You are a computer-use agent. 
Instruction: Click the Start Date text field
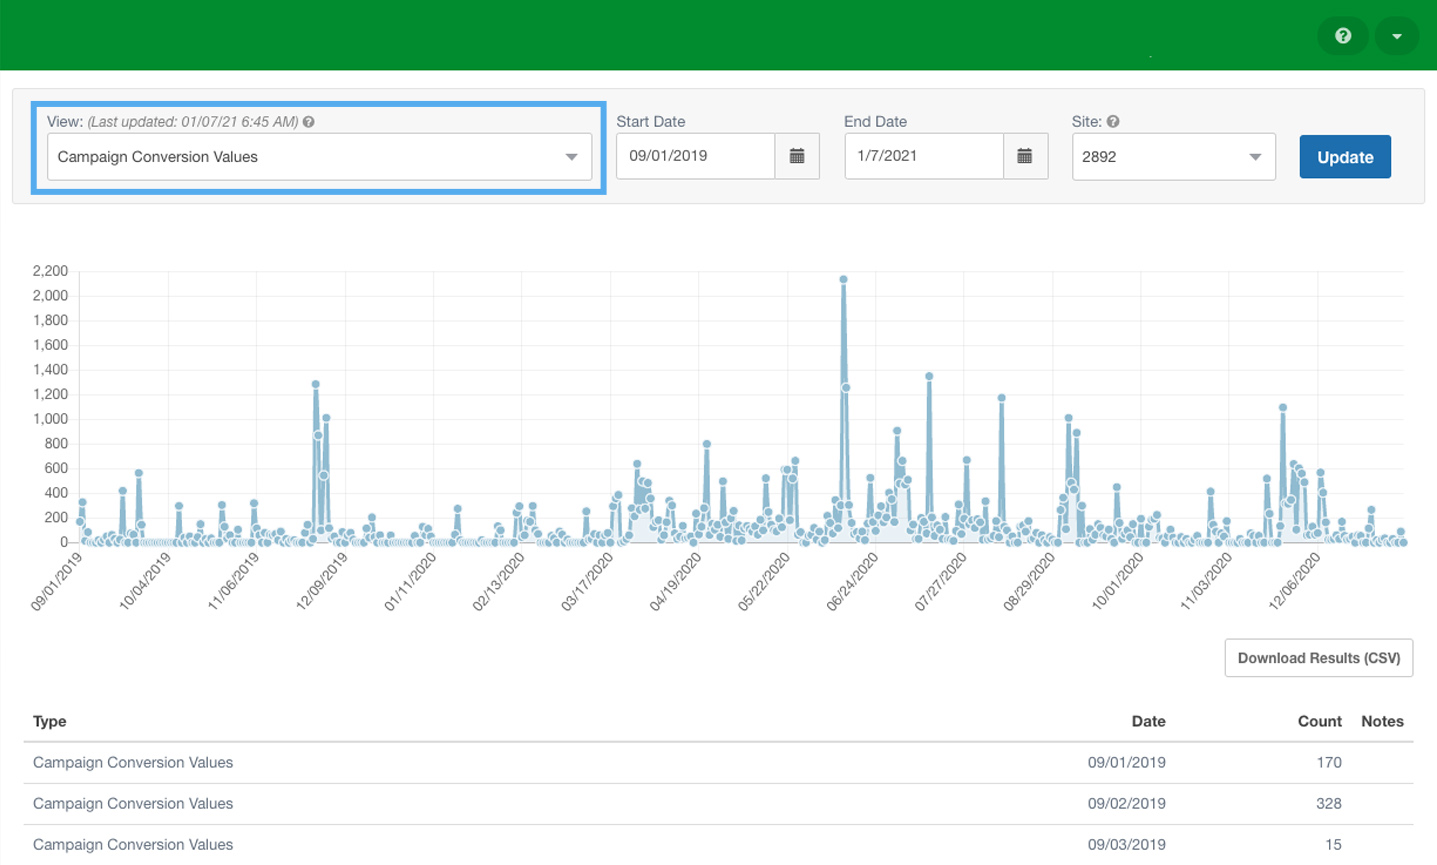[695, 156]
